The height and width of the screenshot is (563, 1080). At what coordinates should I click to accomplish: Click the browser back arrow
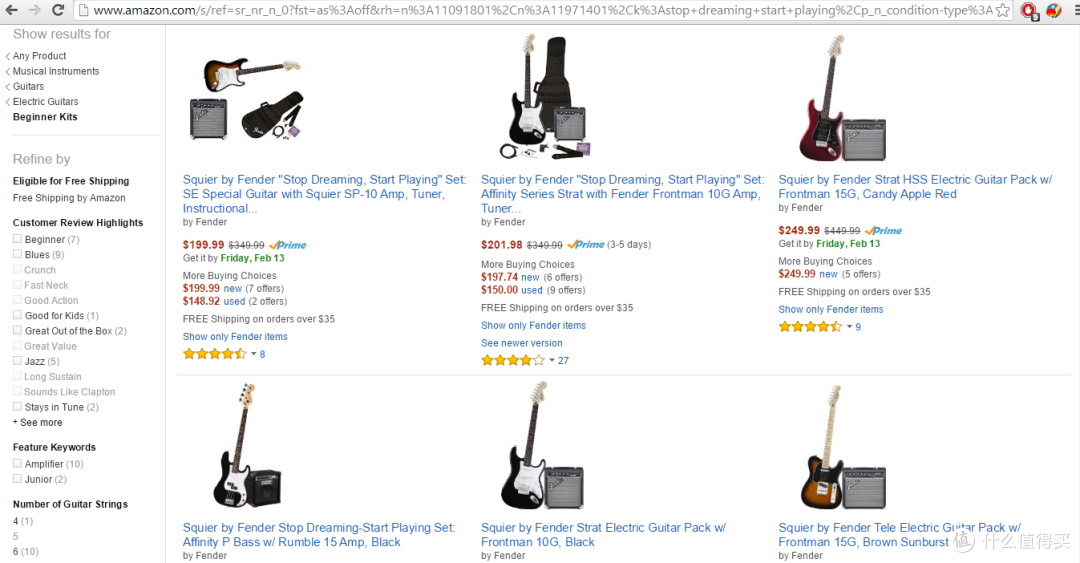tap(13, 10)
